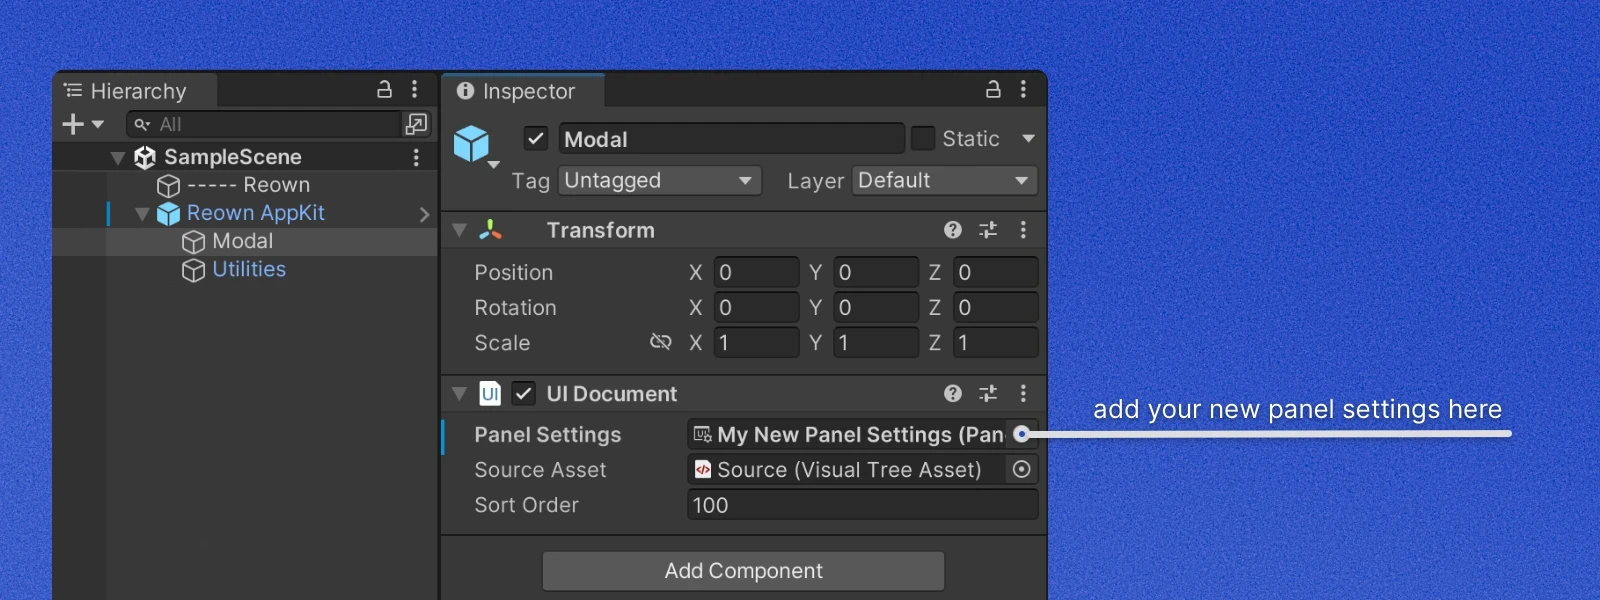
Task: Click the Panel Settings property label
Action: [x=548, y=435]
